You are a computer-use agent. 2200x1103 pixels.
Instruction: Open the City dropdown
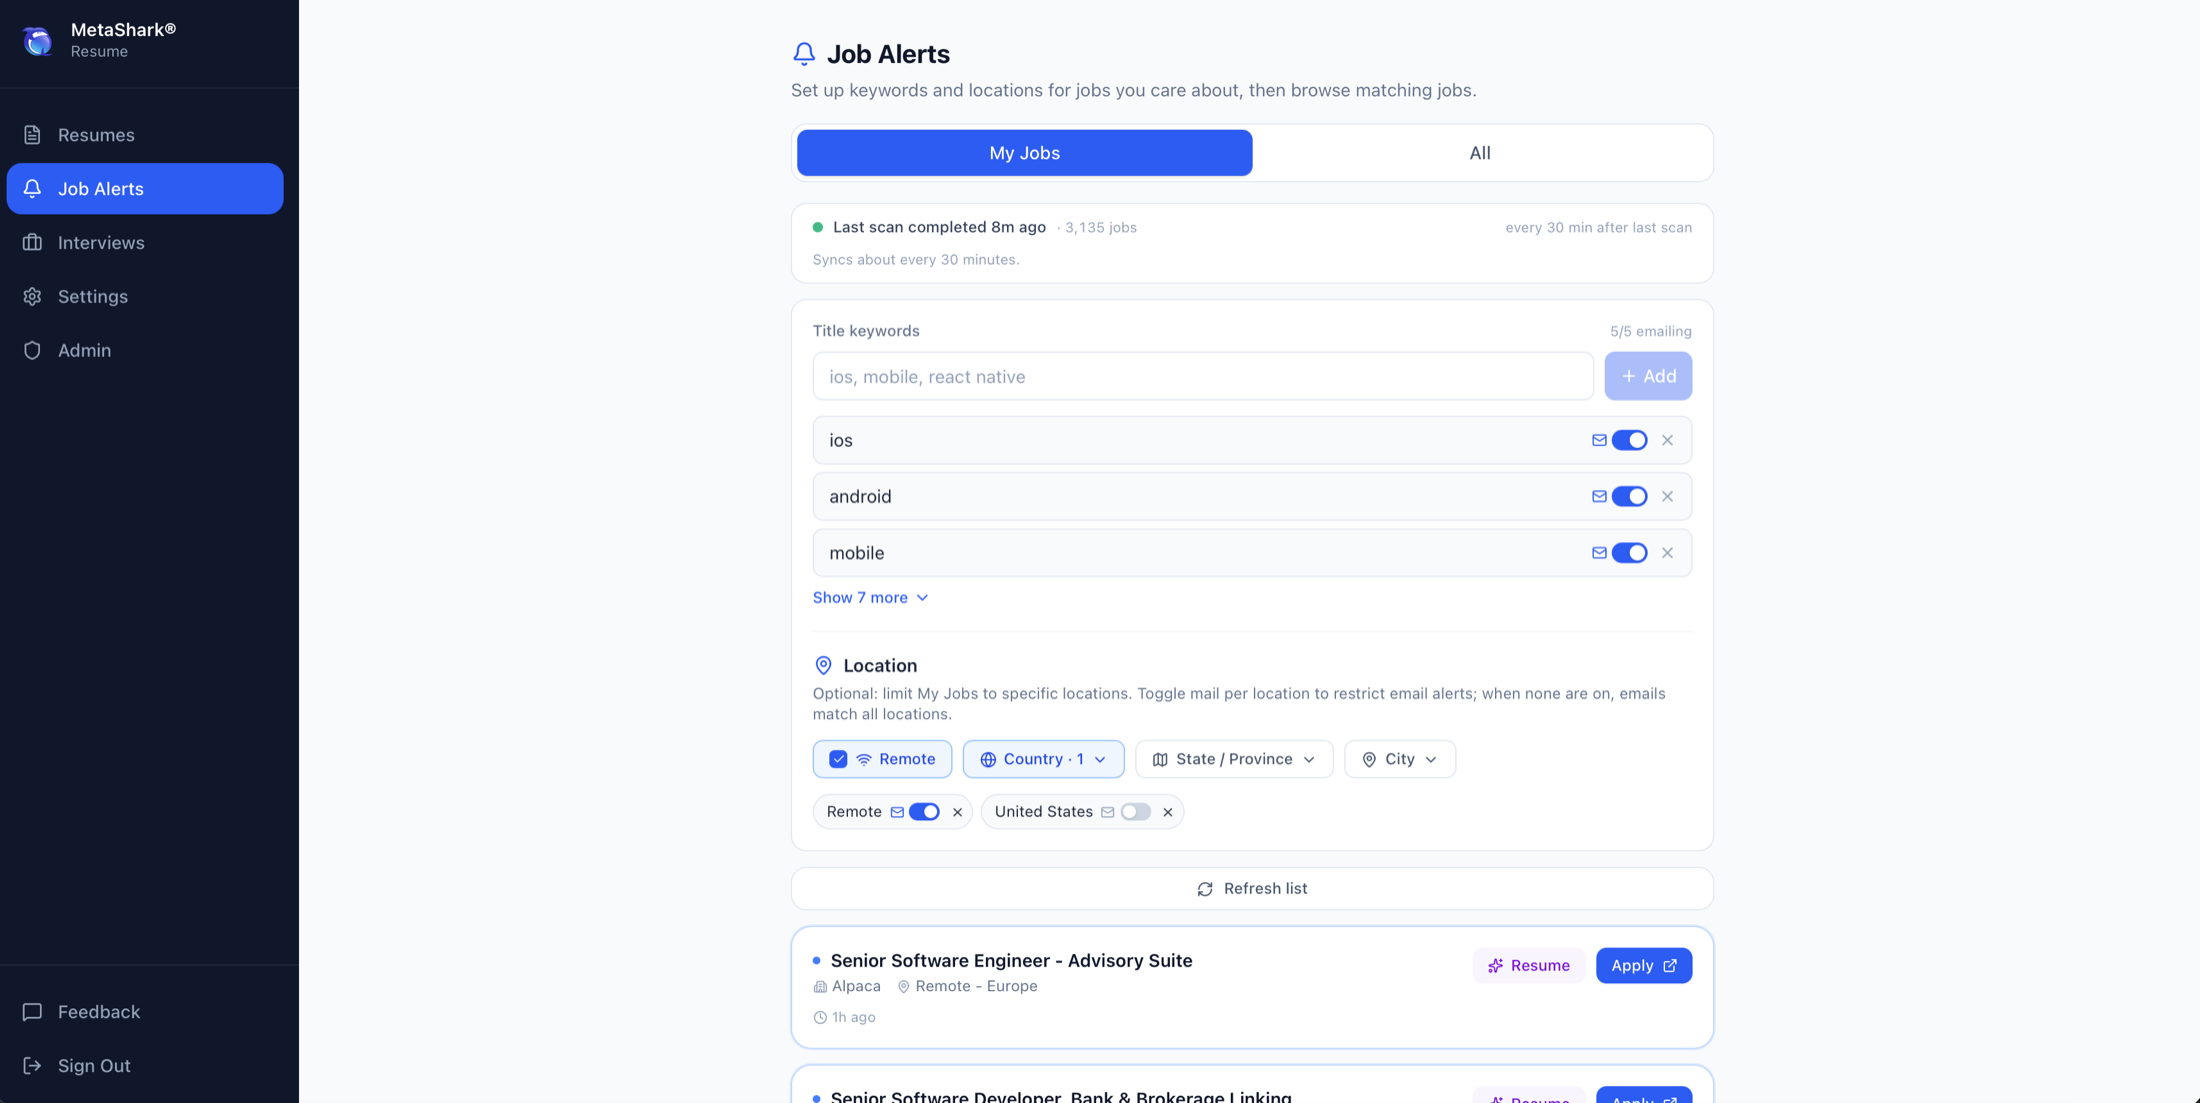point(1400,759)
